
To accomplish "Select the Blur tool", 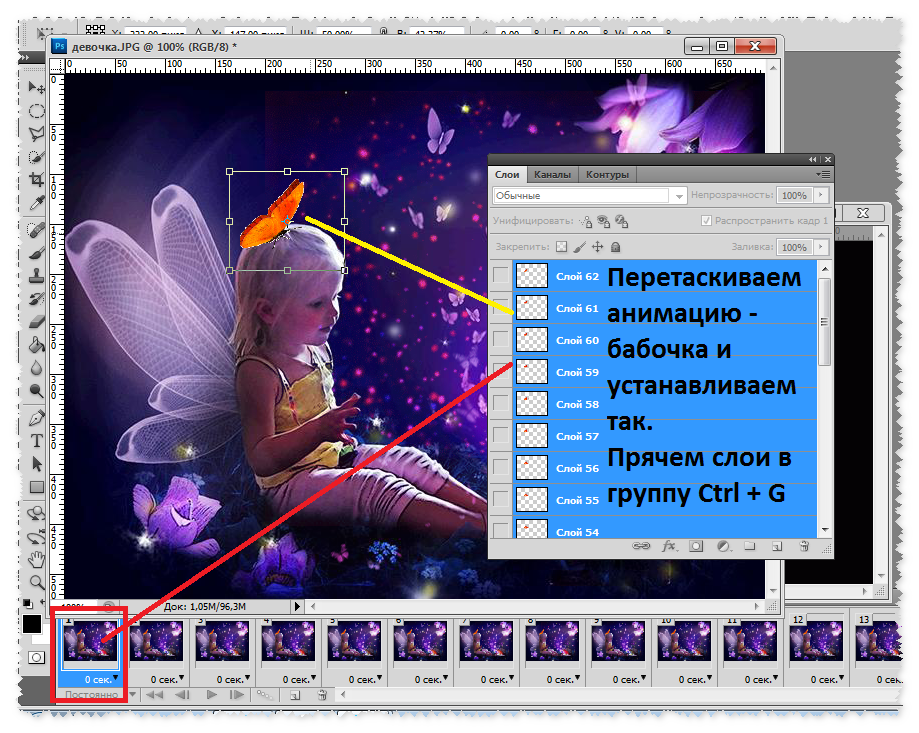I will (36, 367).
